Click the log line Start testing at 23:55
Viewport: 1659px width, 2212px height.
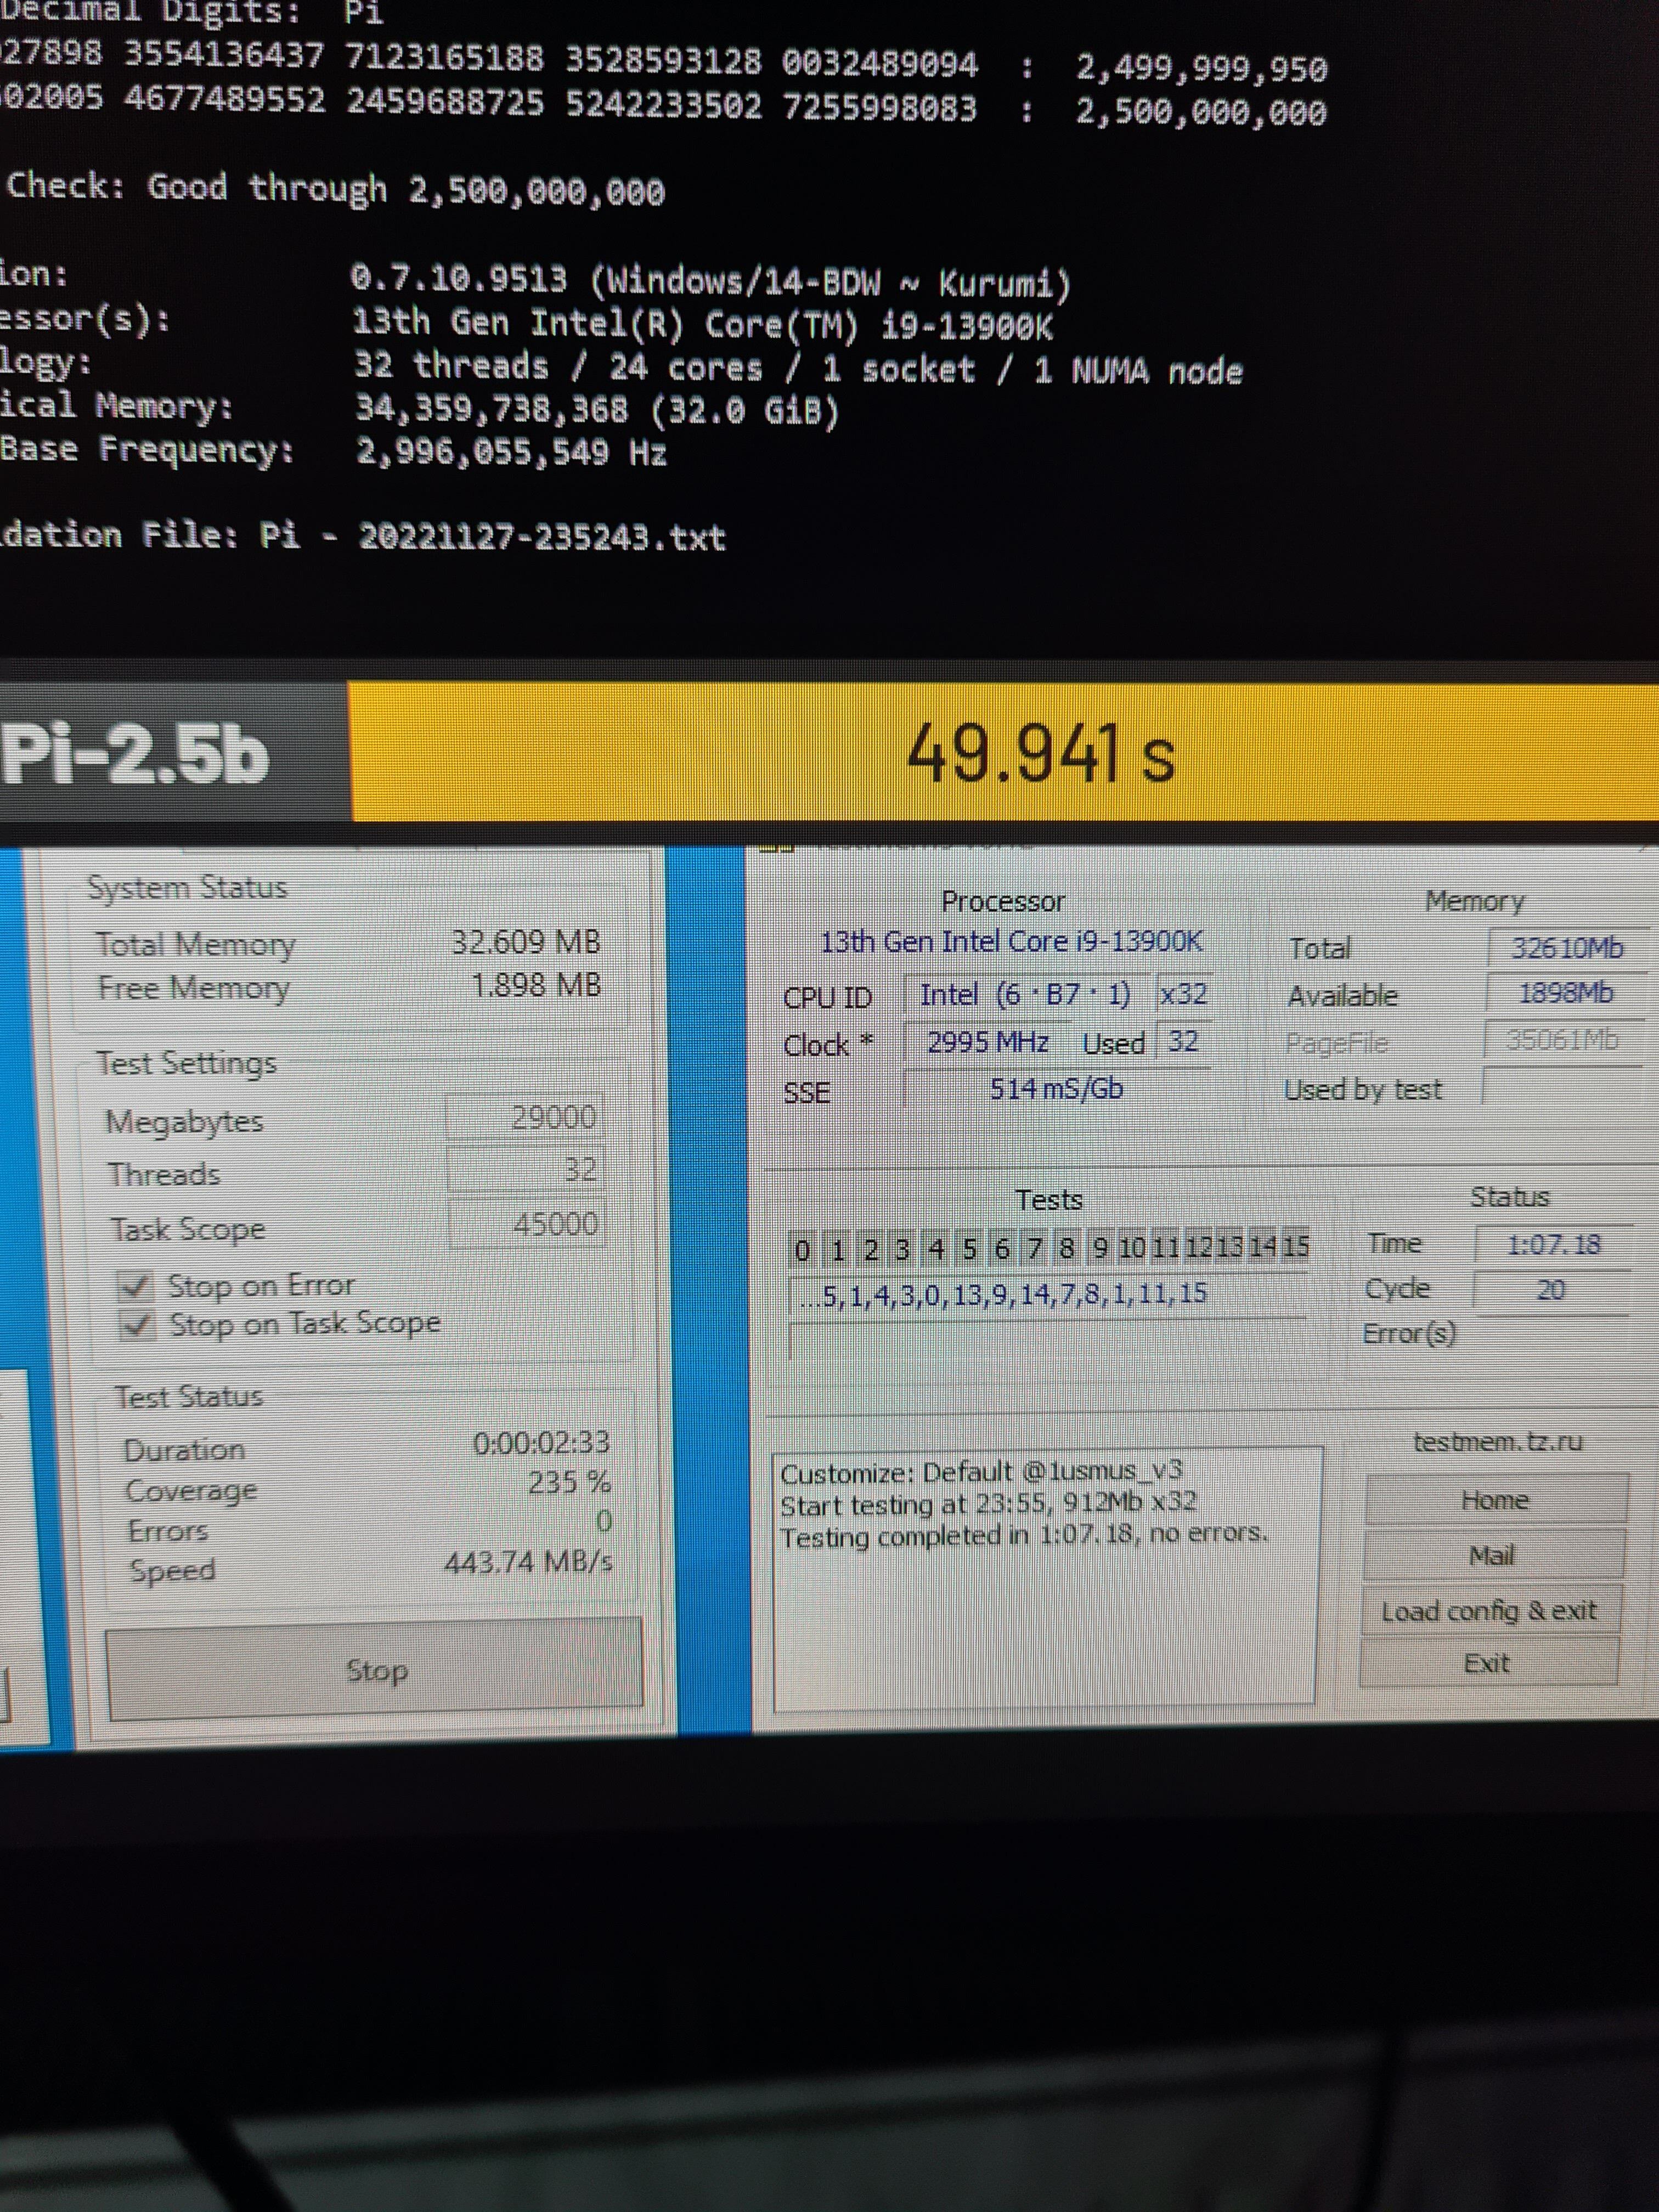988,1503
